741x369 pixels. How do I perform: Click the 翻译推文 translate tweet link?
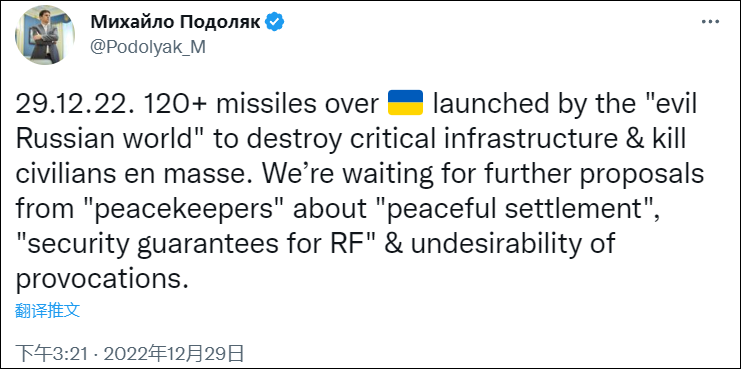point(47,310)
